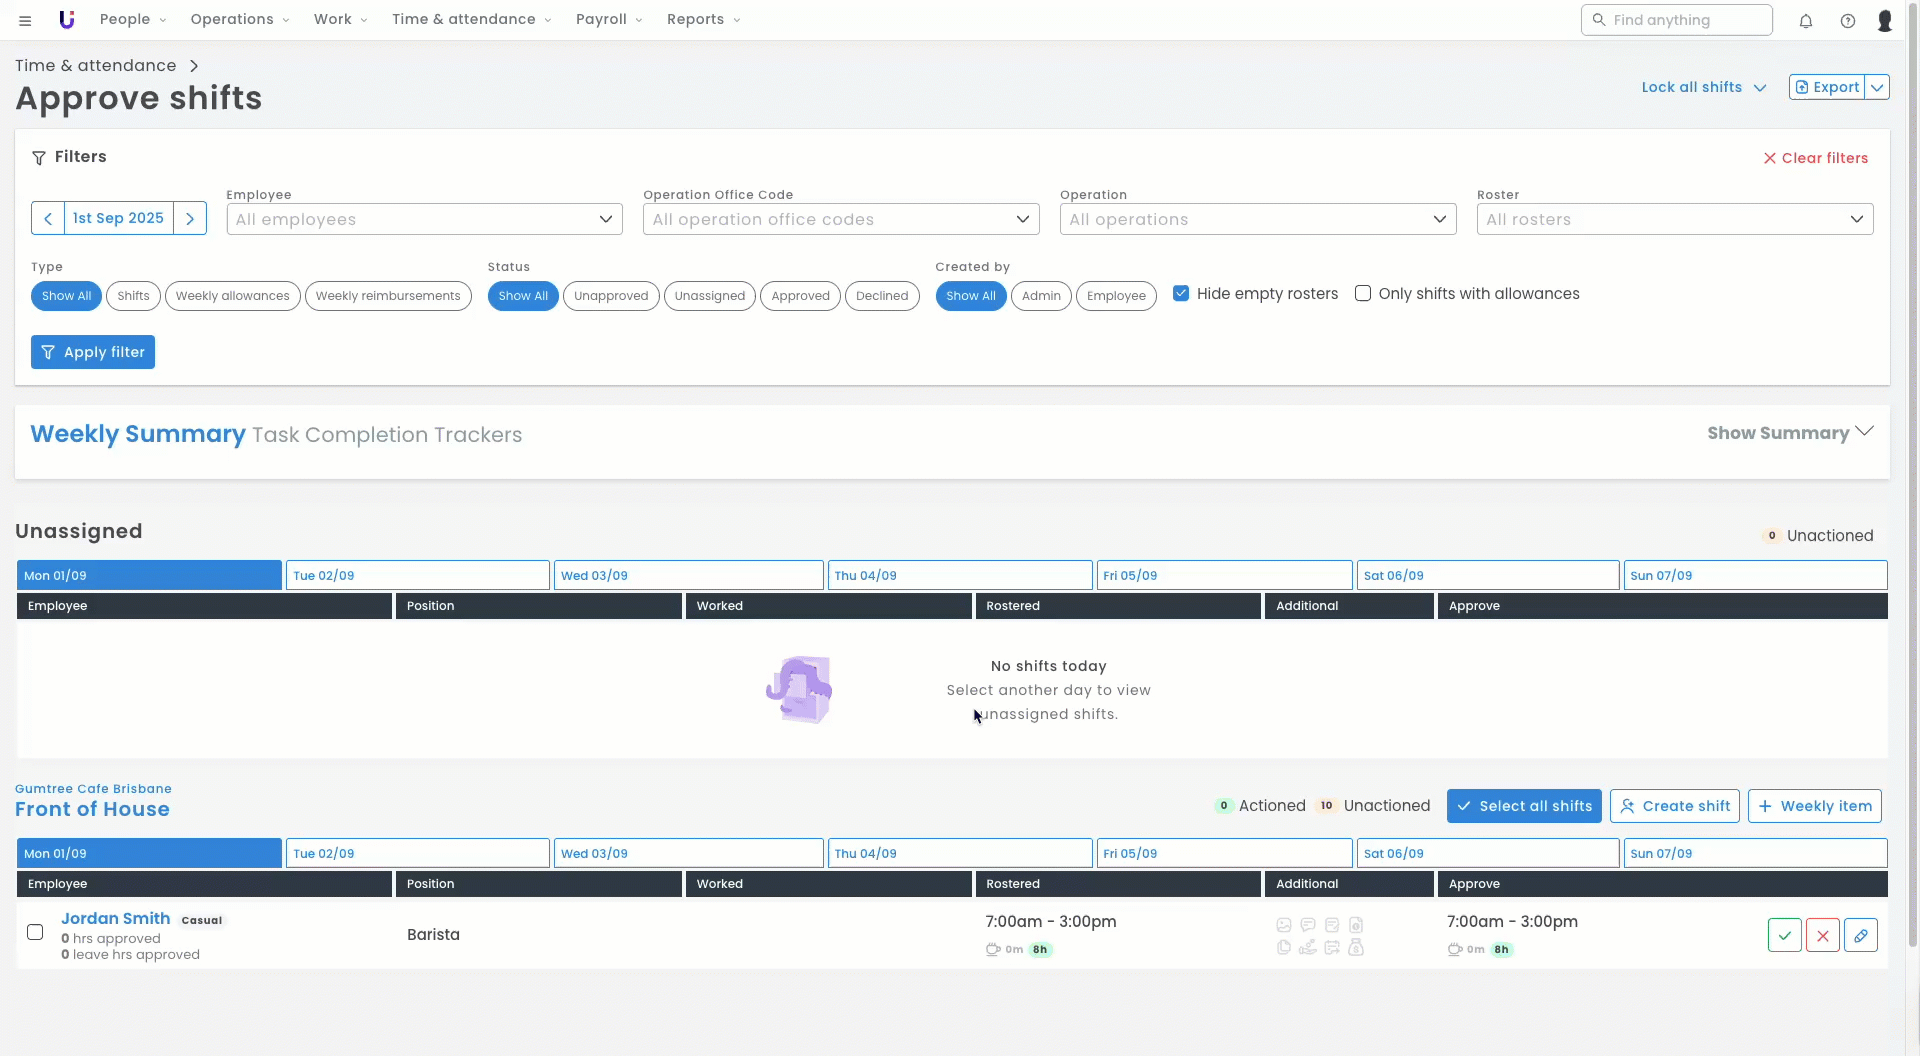Open the All employees dropdown
Screen dimensions: 1920x1056
[424, 219]
